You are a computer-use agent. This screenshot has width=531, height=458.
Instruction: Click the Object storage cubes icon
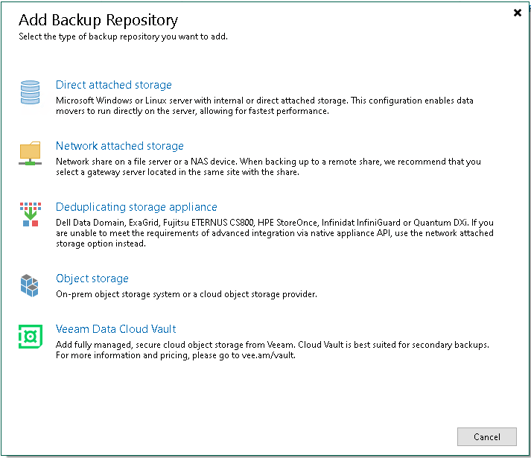[29, 286]
